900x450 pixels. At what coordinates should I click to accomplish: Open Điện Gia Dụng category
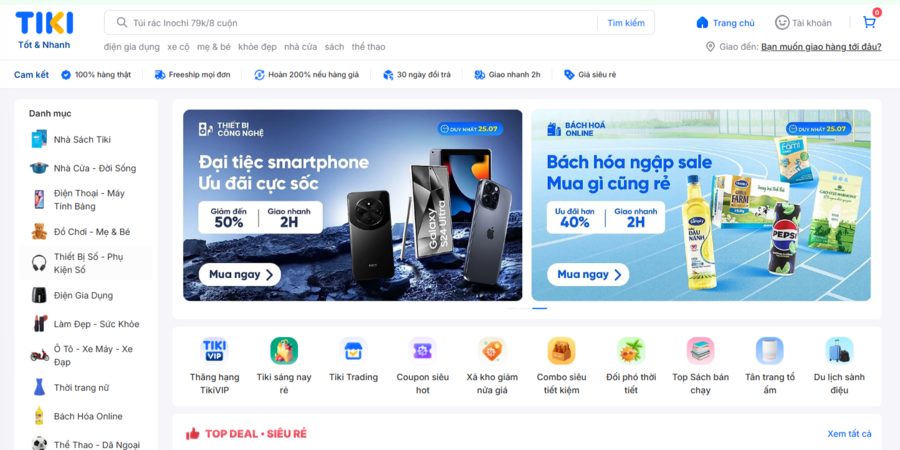pyautogui.click(x=83, y=296)
